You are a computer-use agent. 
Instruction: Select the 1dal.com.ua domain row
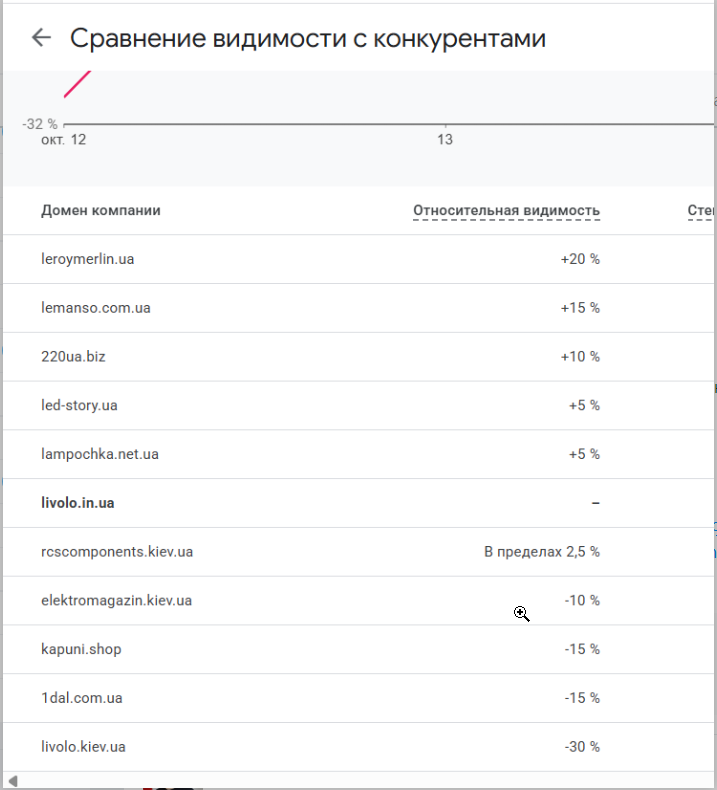pyautogui.click(x=359, y=698)
